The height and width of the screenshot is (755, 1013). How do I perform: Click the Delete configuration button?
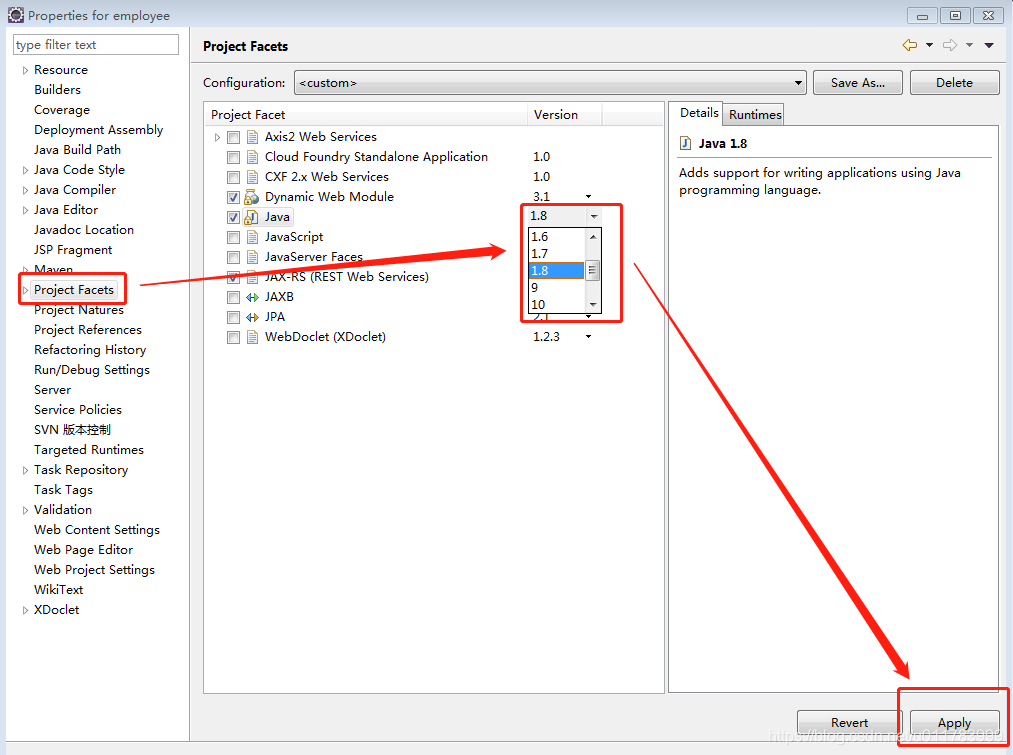click(954, 83)
